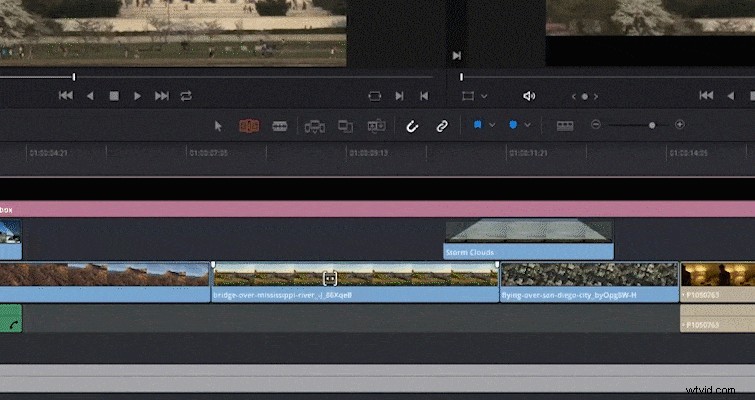Choose the Blade Edit Mode tool
755x400 pixels.
click(x=280, y=126)
